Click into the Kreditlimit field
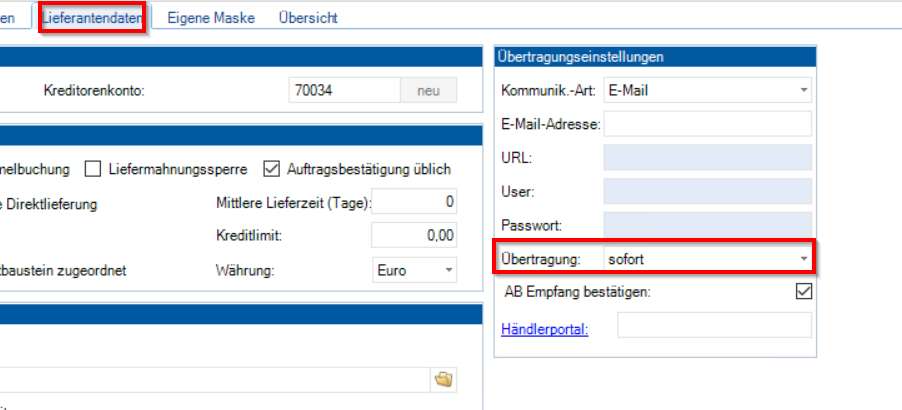 pos(415,236)
